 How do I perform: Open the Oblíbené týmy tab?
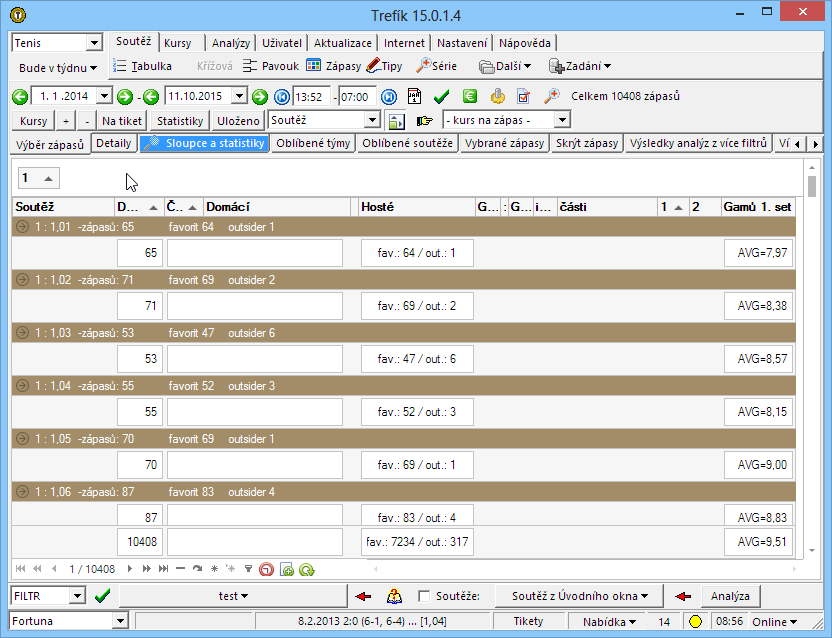313,144
